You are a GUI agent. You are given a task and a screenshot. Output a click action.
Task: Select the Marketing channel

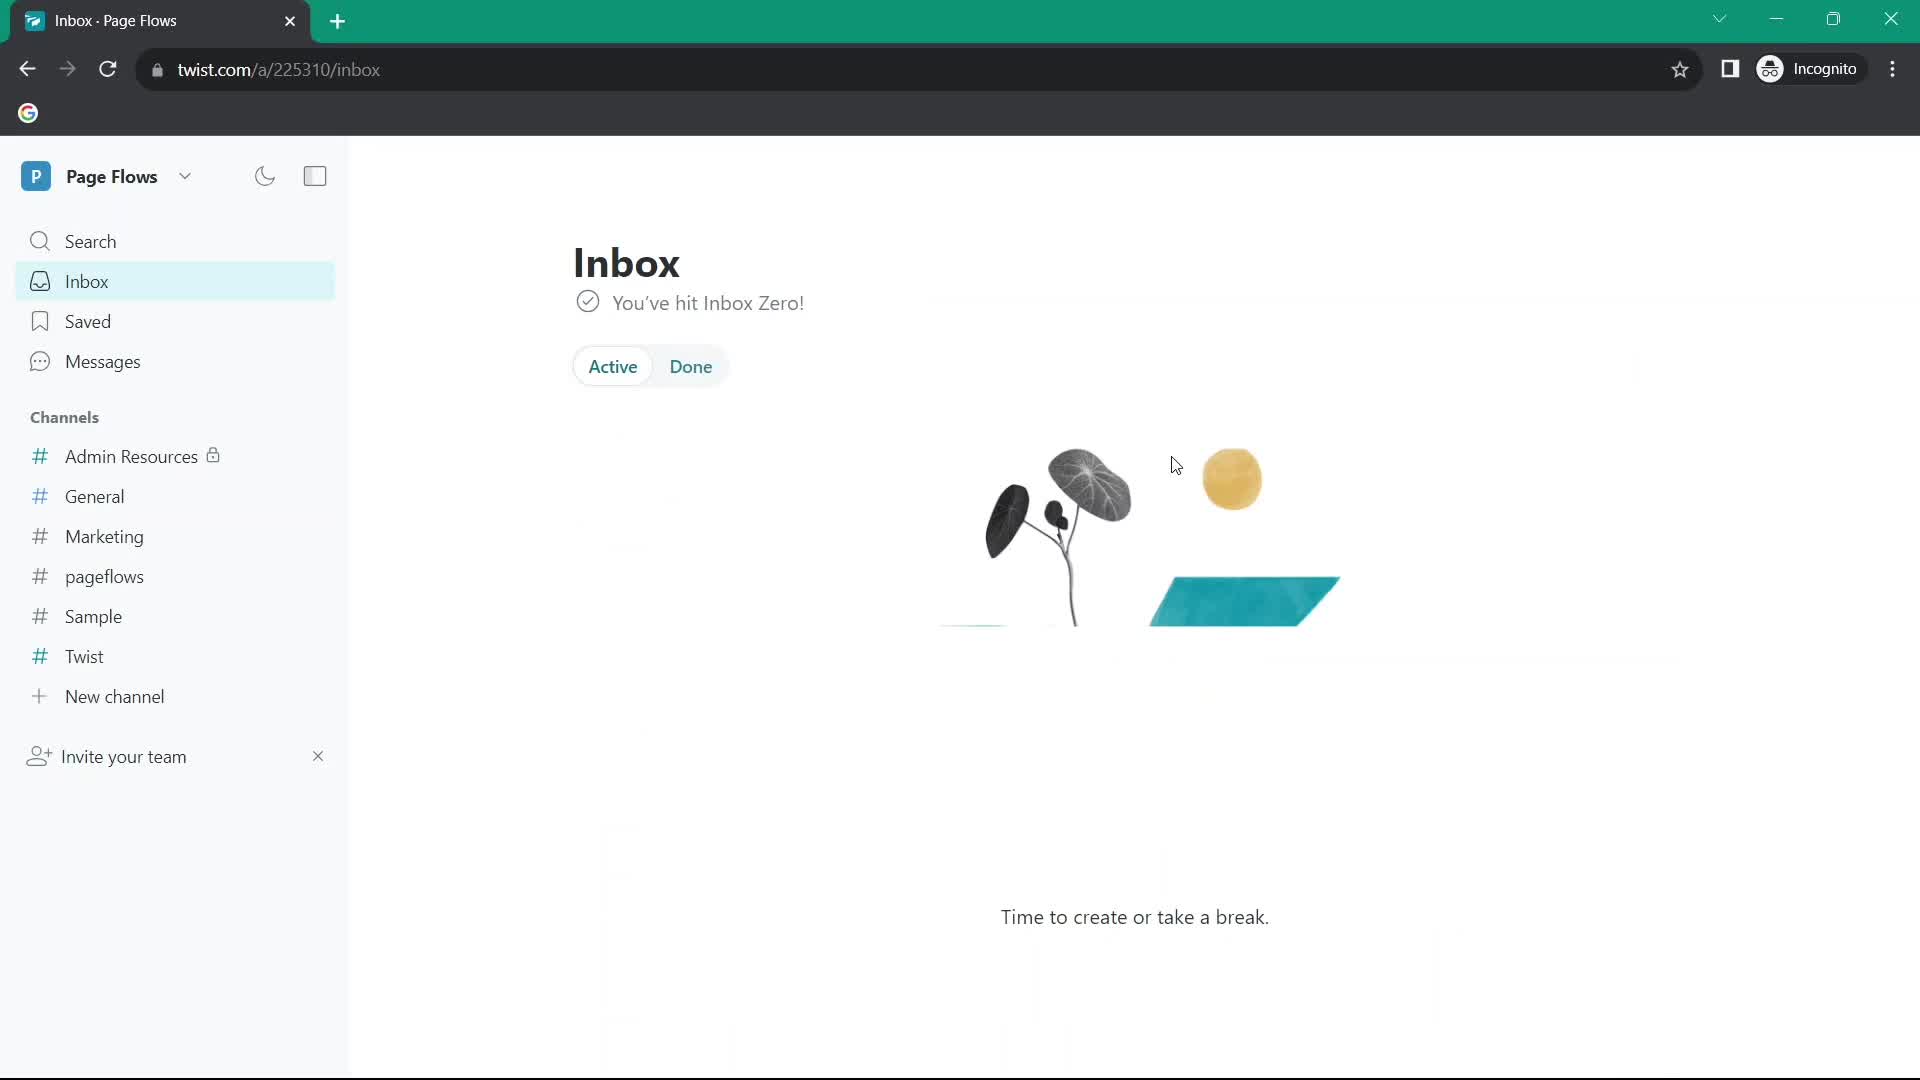tap(104, 537)
